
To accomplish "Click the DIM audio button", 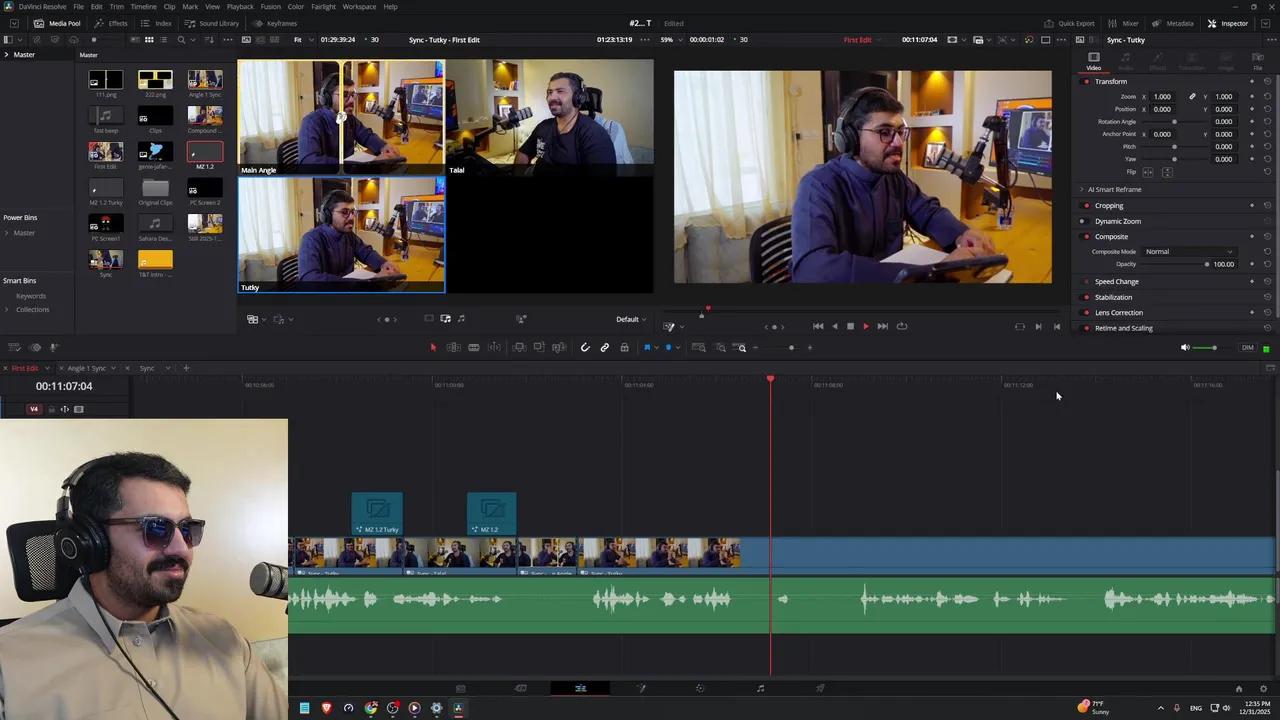I will pos(1247,348).
